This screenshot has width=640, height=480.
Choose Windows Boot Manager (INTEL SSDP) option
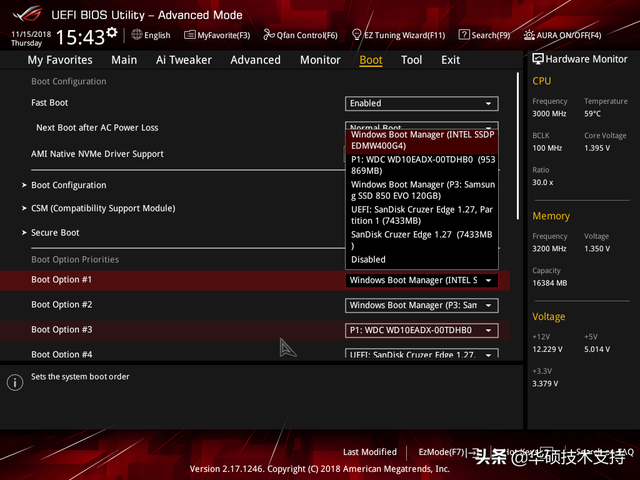click(422, 140)
